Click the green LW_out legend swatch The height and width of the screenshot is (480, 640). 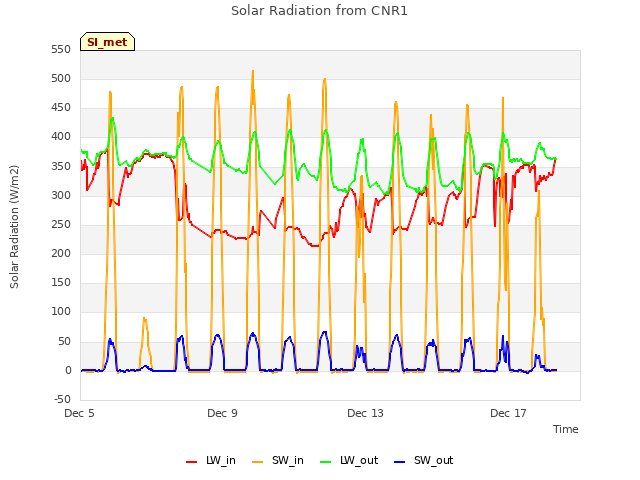click(326, 462)
